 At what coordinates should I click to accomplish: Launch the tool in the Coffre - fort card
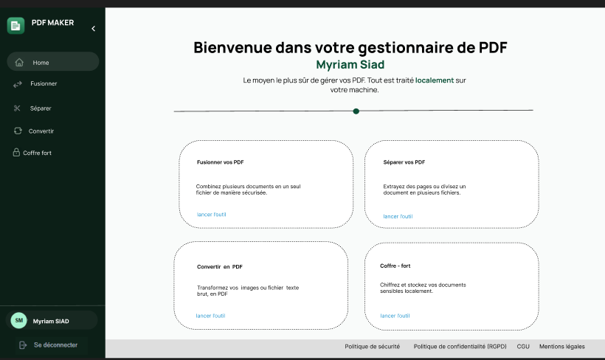click(395, 316)
